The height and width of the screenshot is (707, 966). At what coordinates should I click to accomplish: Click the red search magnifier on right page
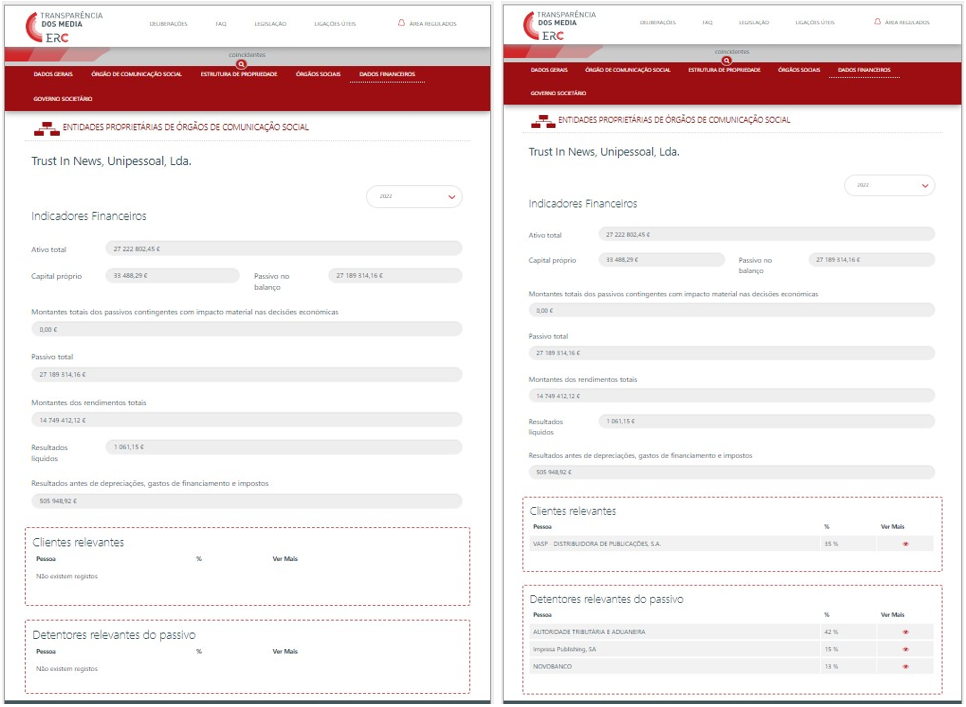point(727,60)
